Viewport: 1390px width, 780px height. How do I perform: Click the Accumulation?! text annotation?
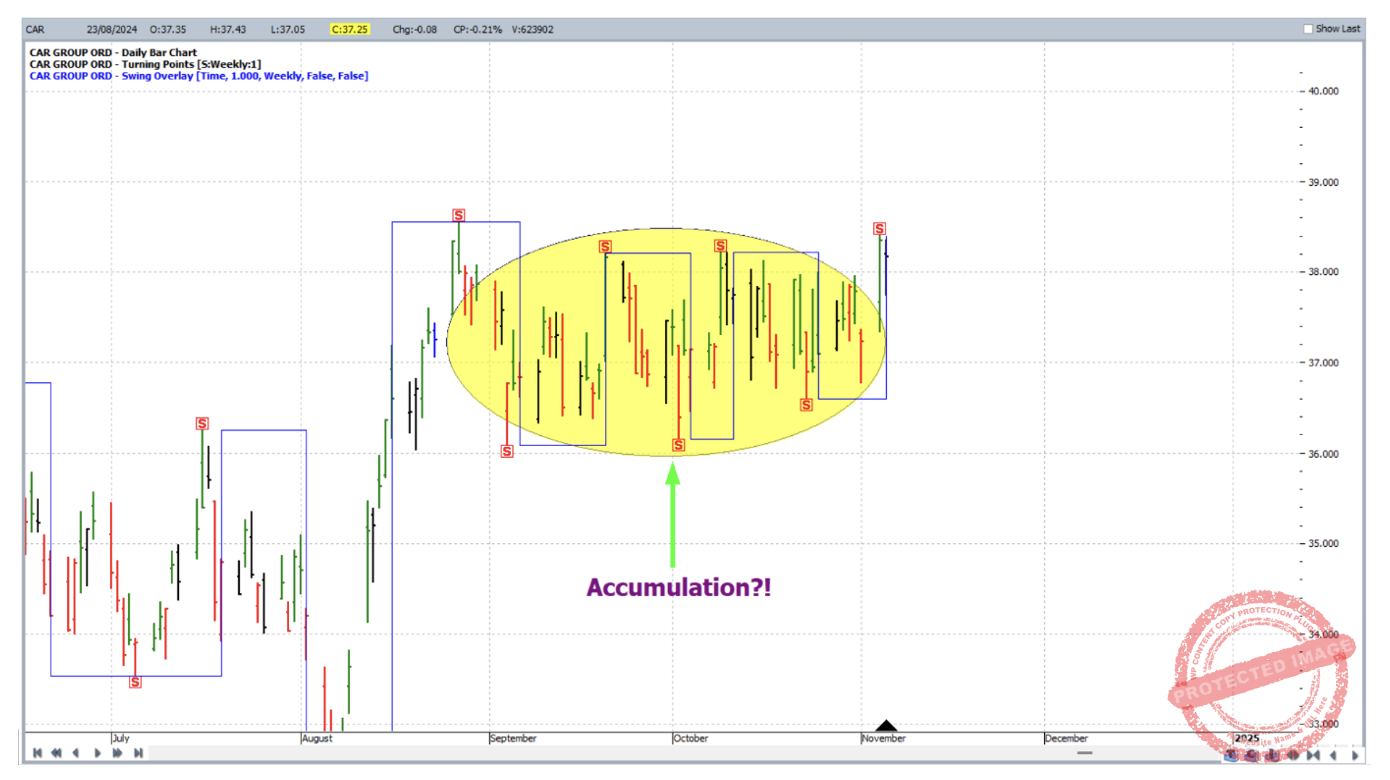pyautogui.click(x=678, y=587)
